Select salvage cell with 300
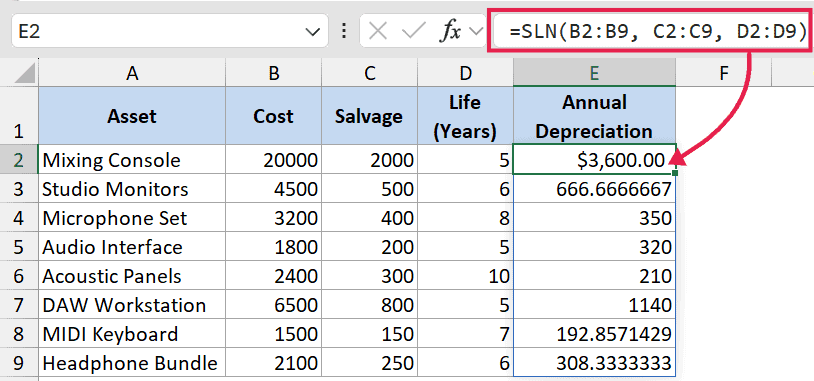Screen dimensions: 814x381 [369, 275]
